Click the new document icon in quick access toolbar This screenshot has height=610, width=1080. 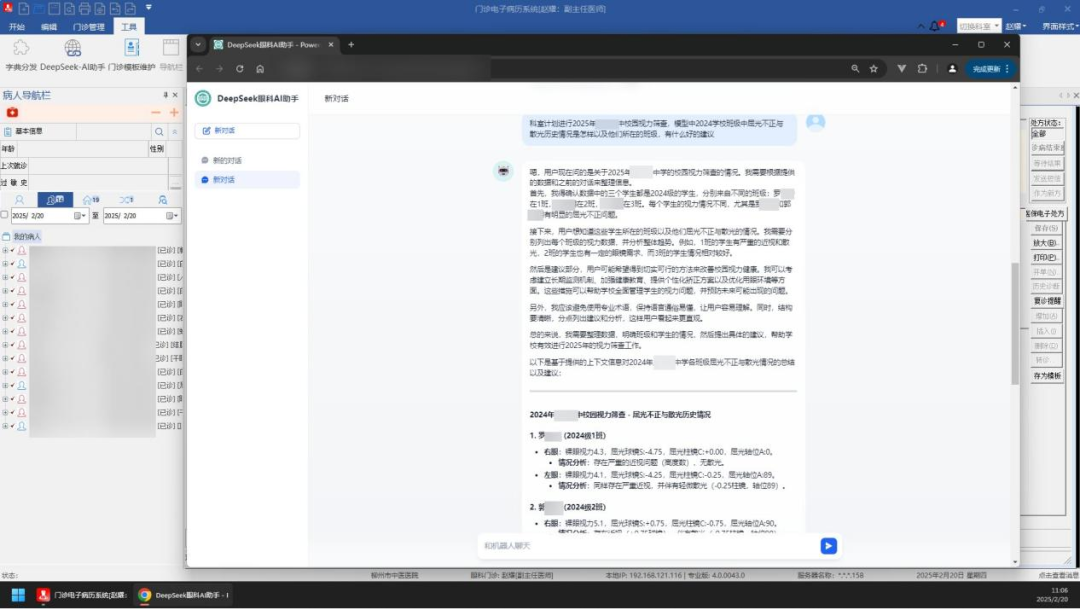[24, 9]
